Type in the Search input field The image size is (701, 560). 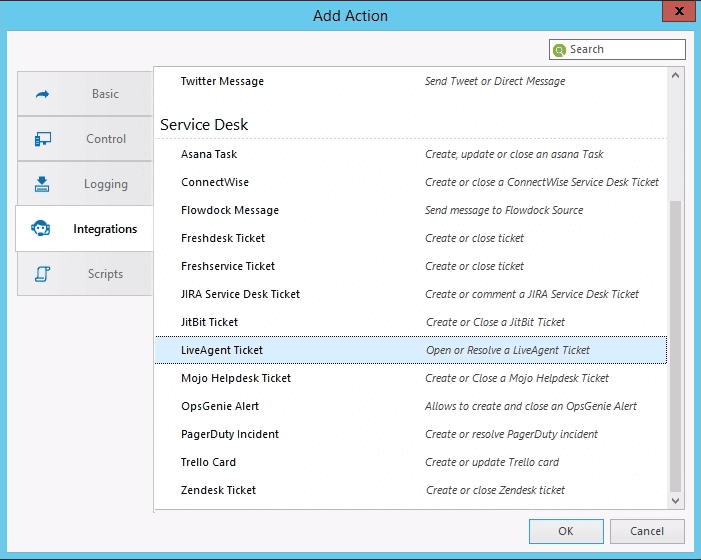(x=625, y=50)
